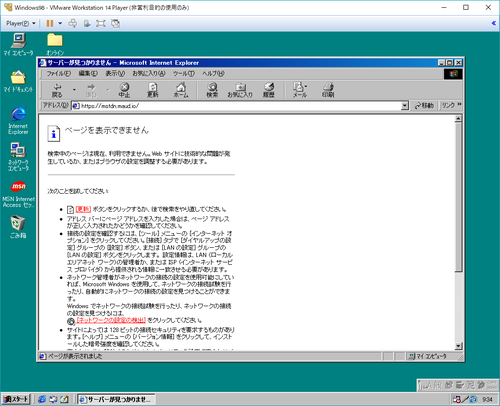The height and width of the screenshot is (406, 500).
Task: Click the Go (移動) button
Action: click(424, 106)
